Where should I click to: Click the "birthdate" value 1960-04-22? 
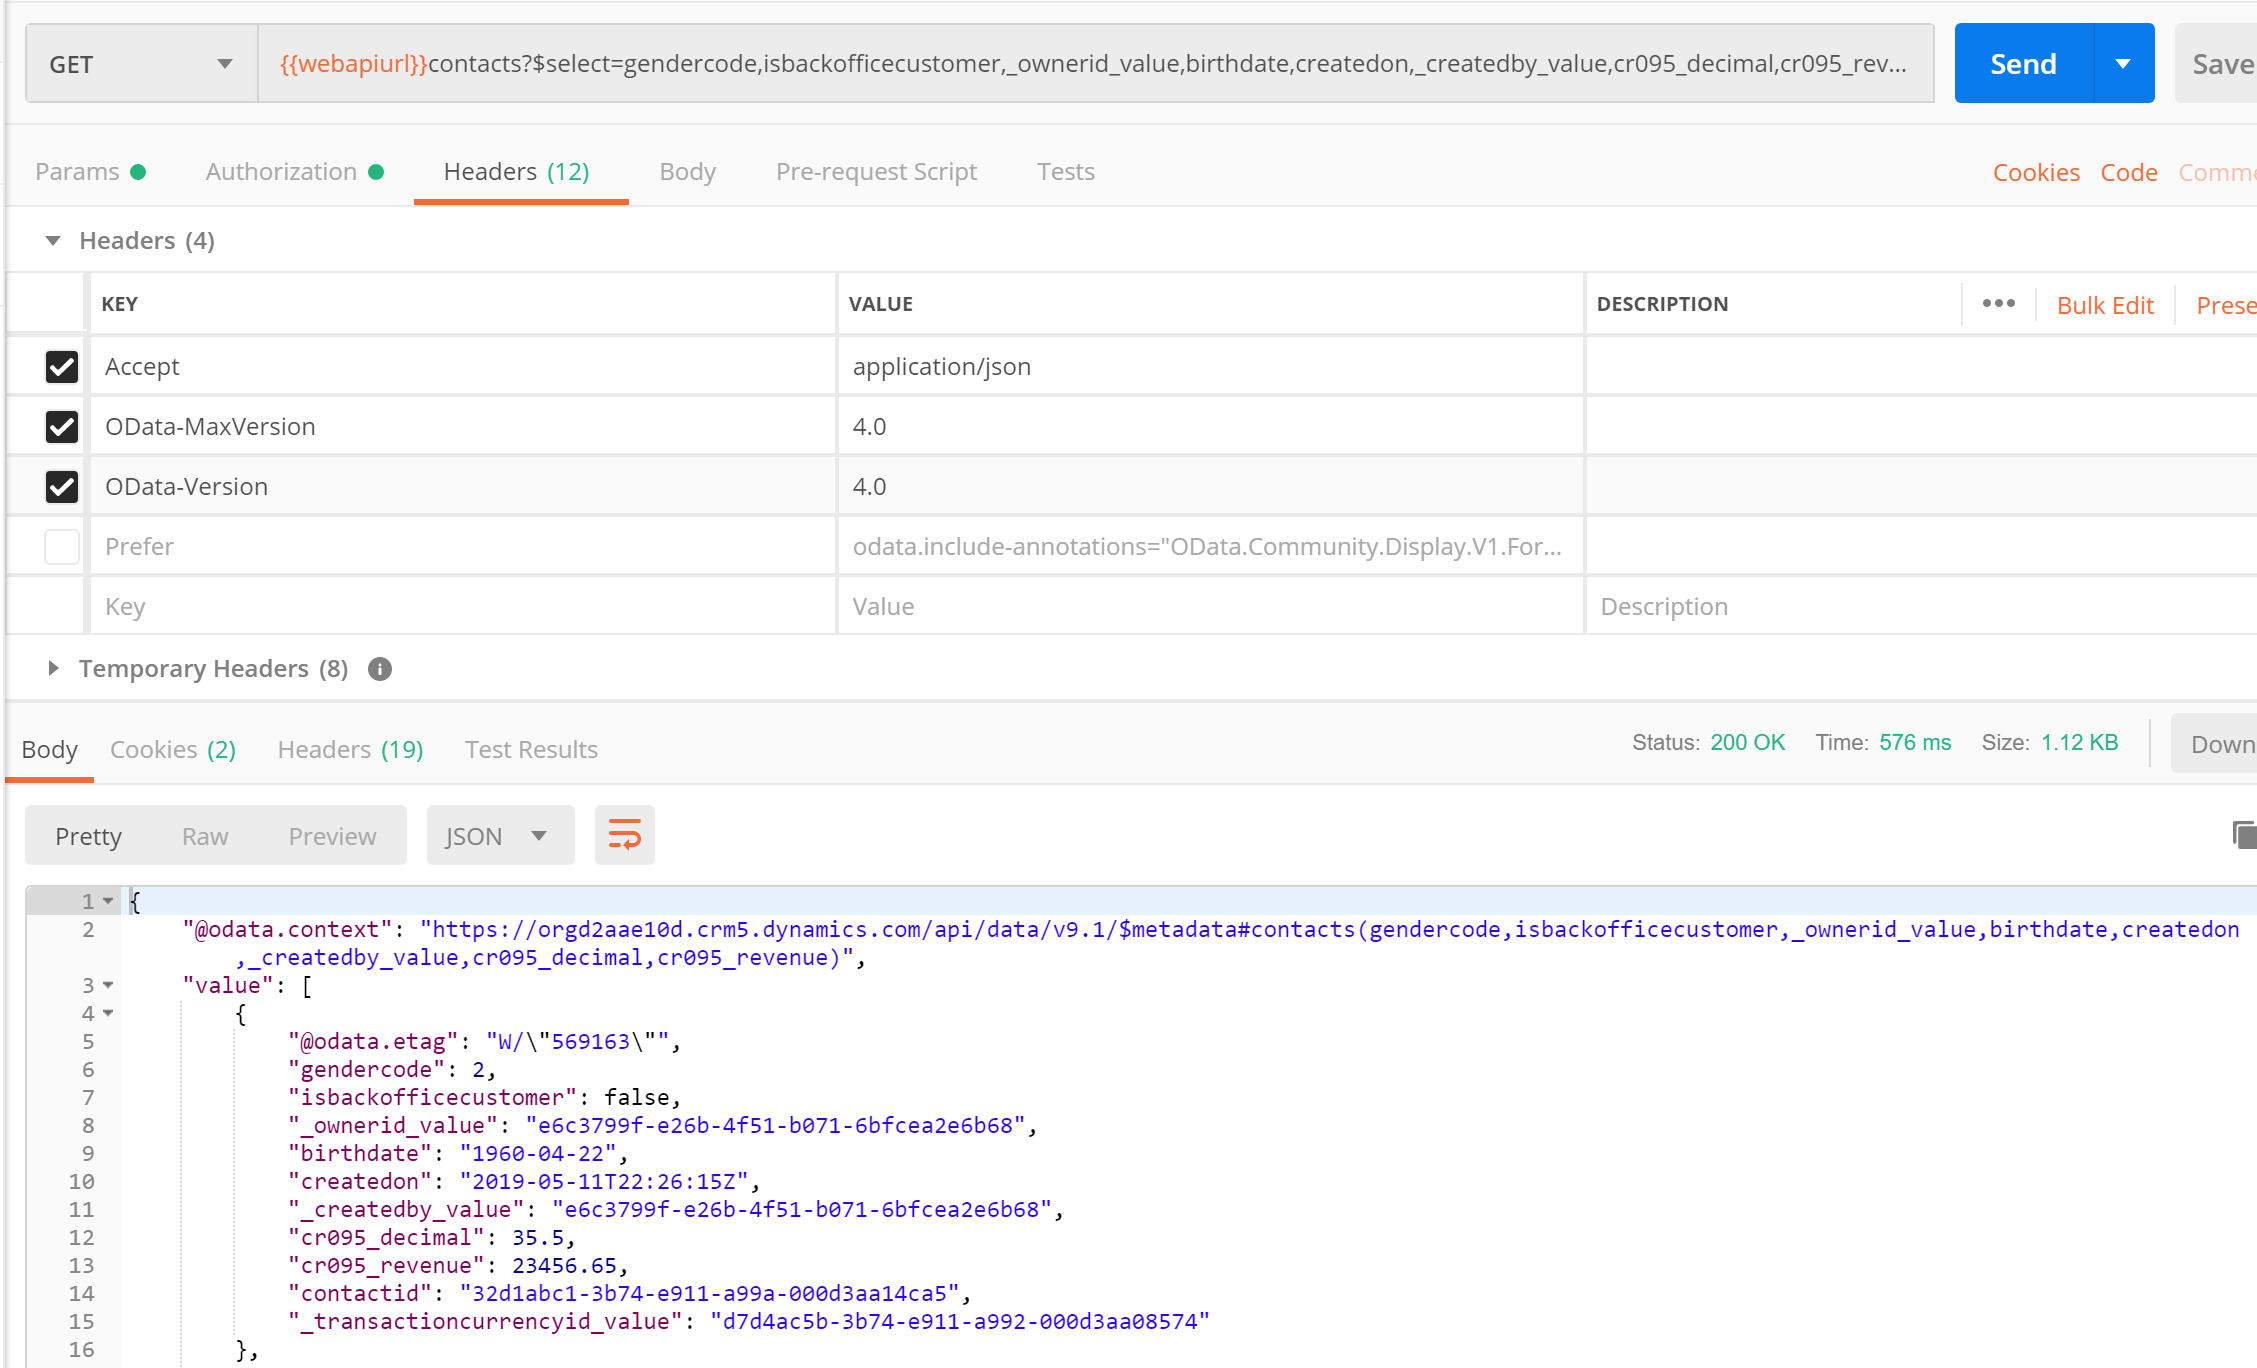coord(538,1154)
